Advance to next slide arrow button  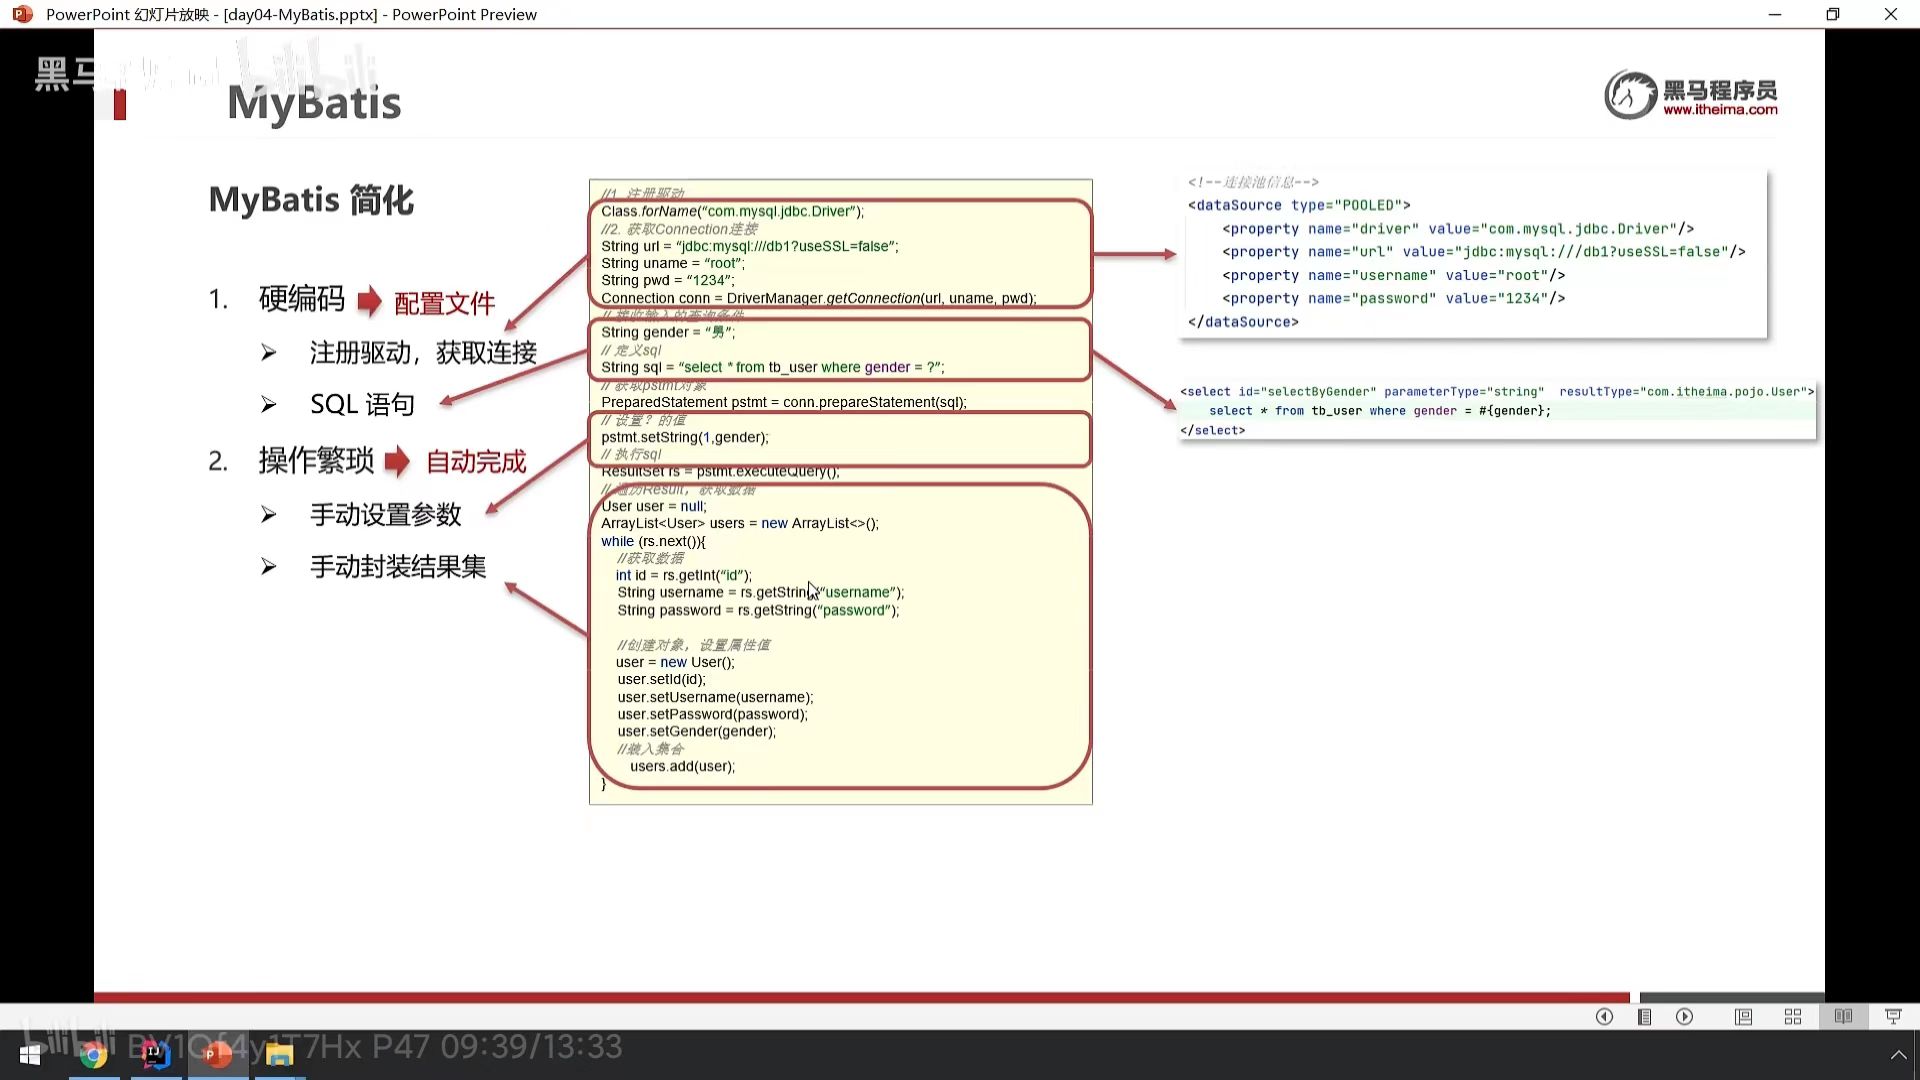(x=1685, y=1017)
